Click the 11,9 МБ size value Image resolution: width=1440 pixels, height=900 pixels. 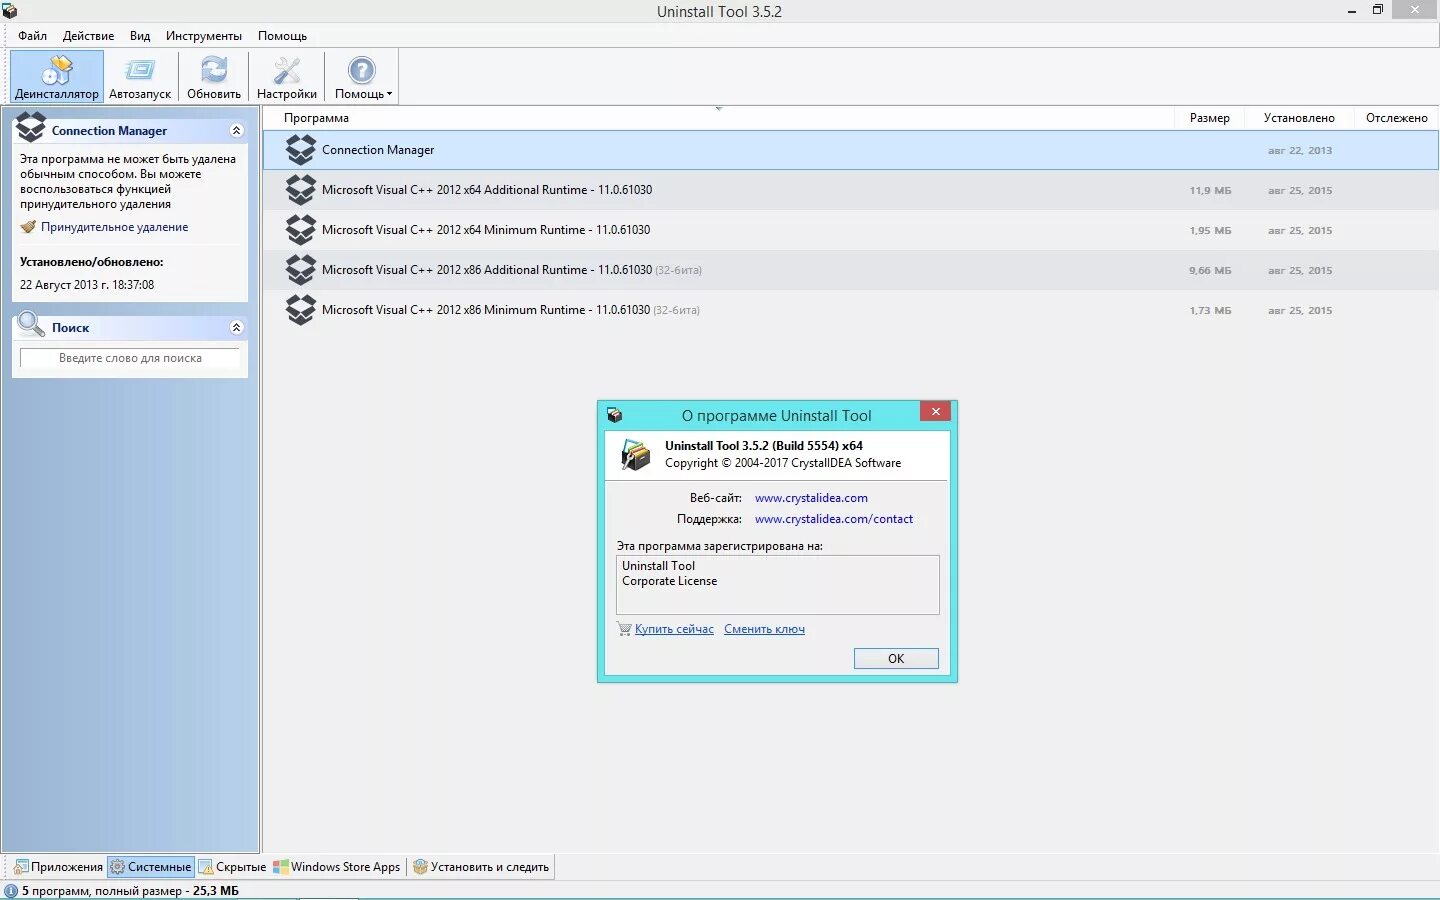[1210, 190]
